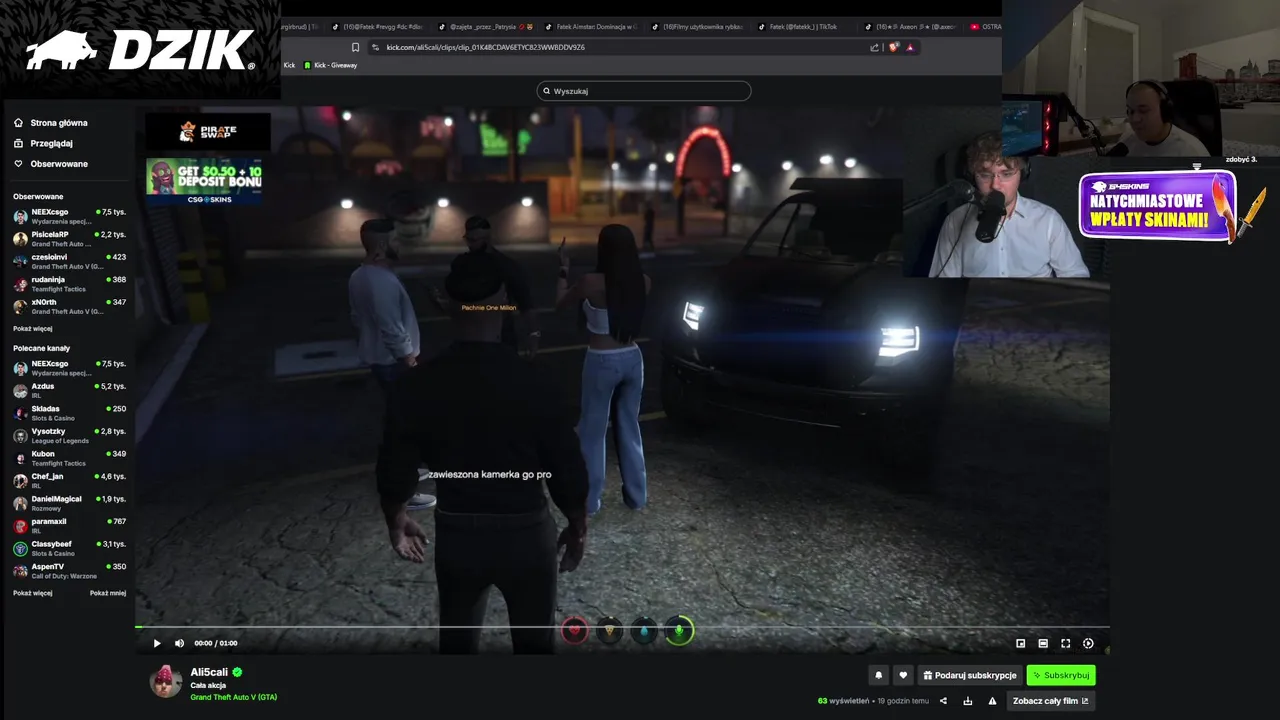Mute the clip using the volume icon

tap(180, 643)
